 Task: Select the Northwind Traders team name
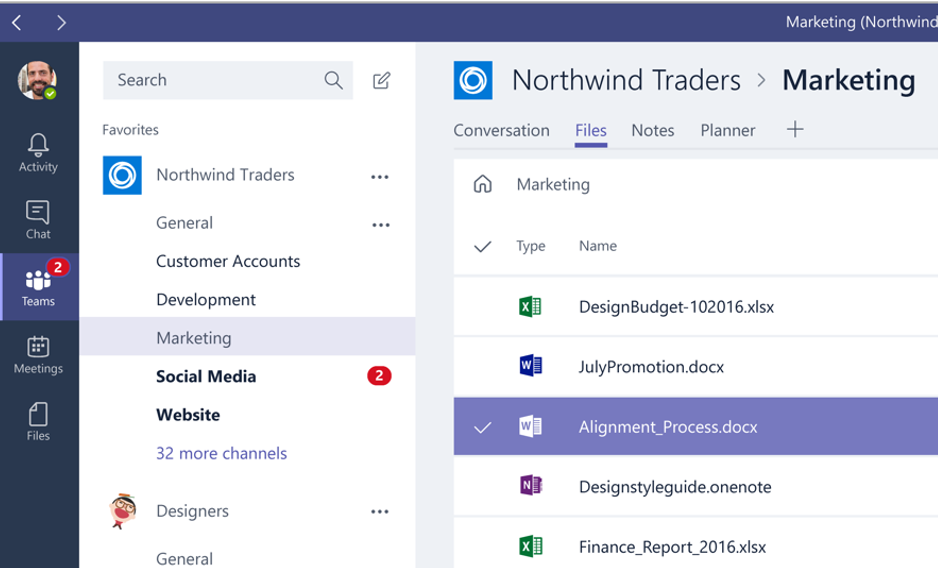click(x=226, y=175)
